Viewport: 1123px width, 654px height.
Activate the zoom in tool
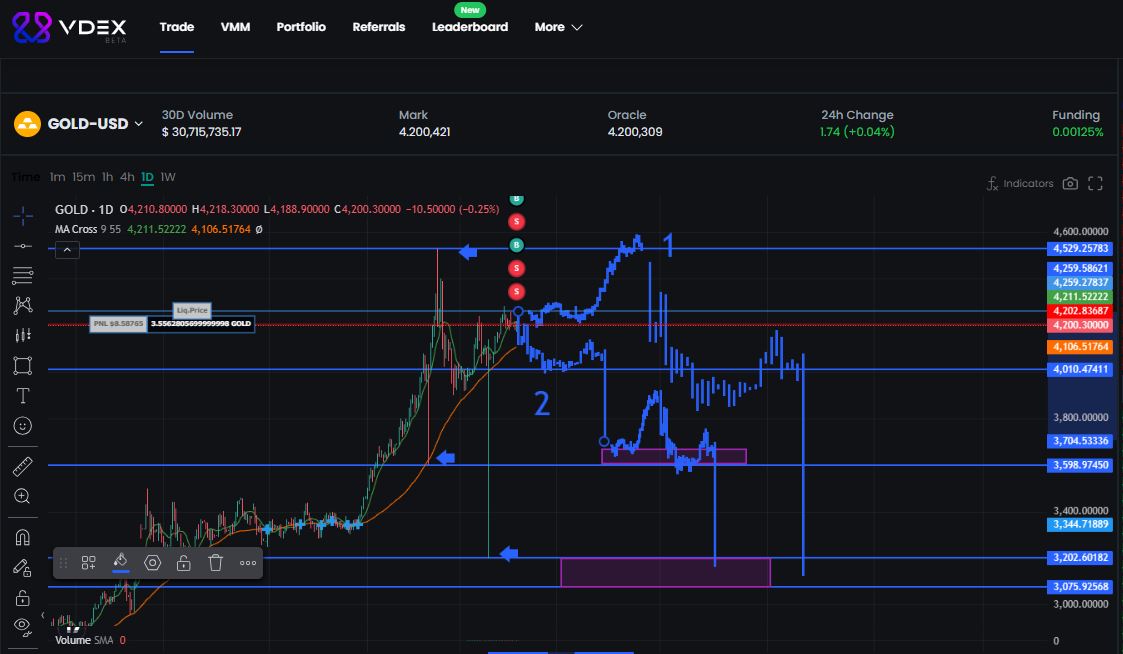(x=22, y=496)
